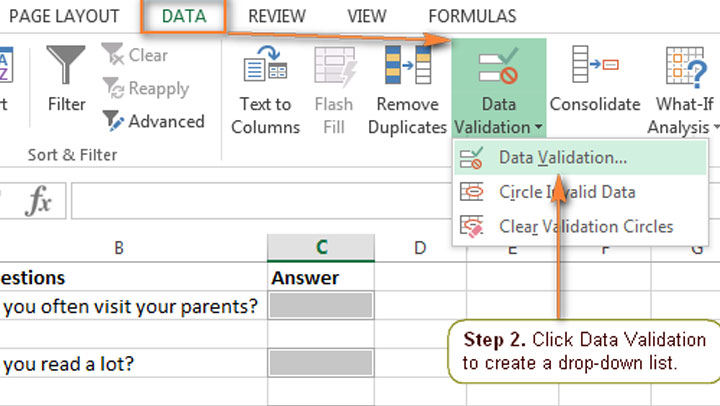Open the Review ribbon tab
Viewport: 720px width, 406px height.
(277, 16)
